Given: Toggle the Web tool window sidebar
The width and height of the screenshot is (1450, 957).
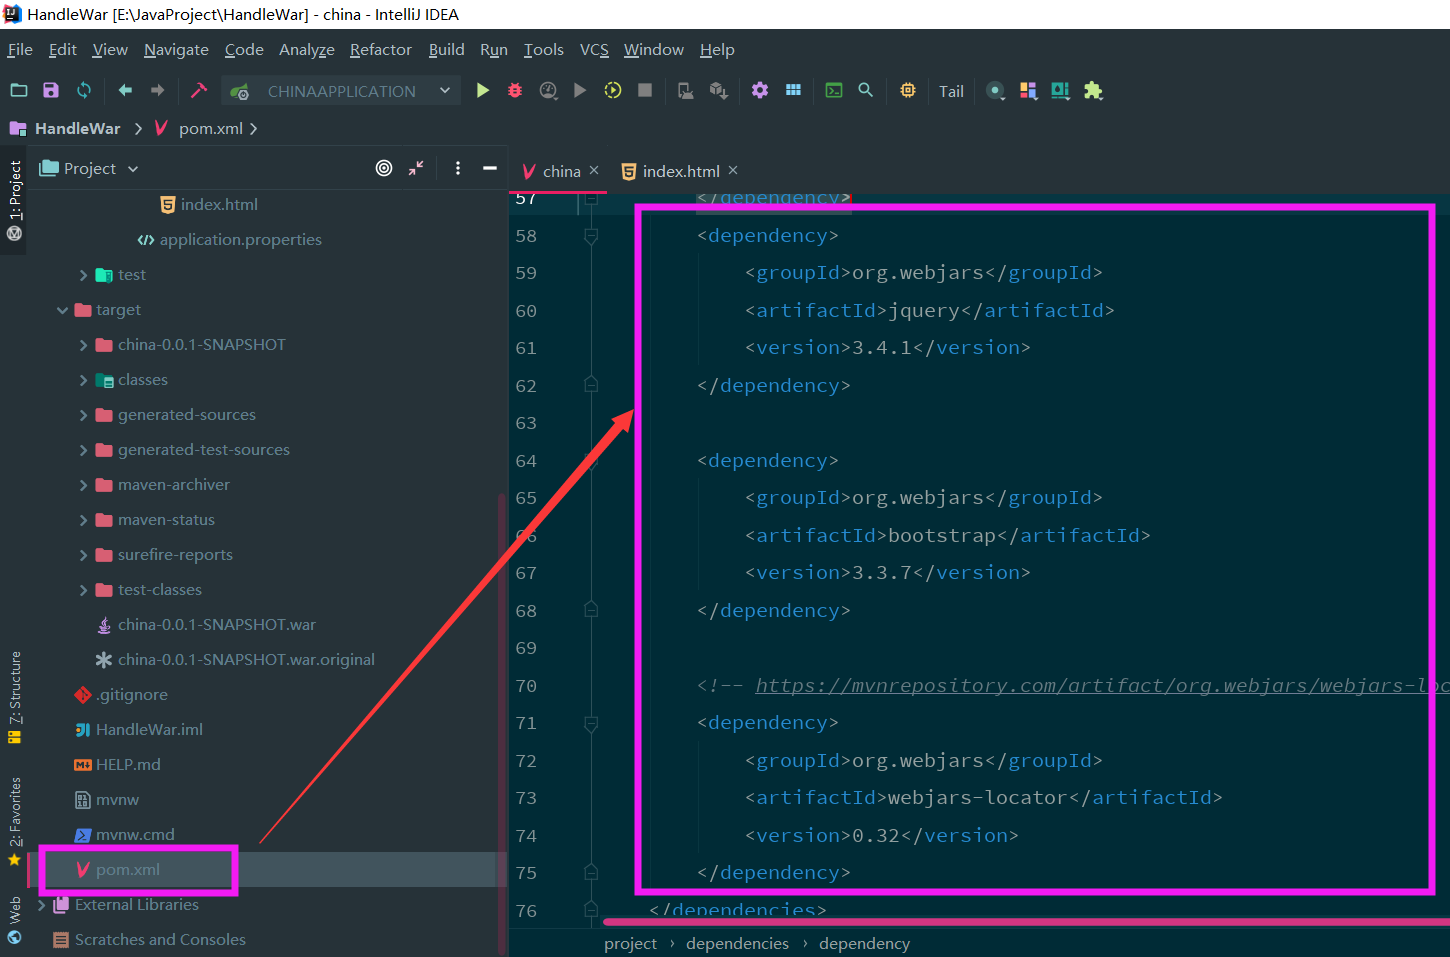Looking at the screenshot, I should coord(15,916).
